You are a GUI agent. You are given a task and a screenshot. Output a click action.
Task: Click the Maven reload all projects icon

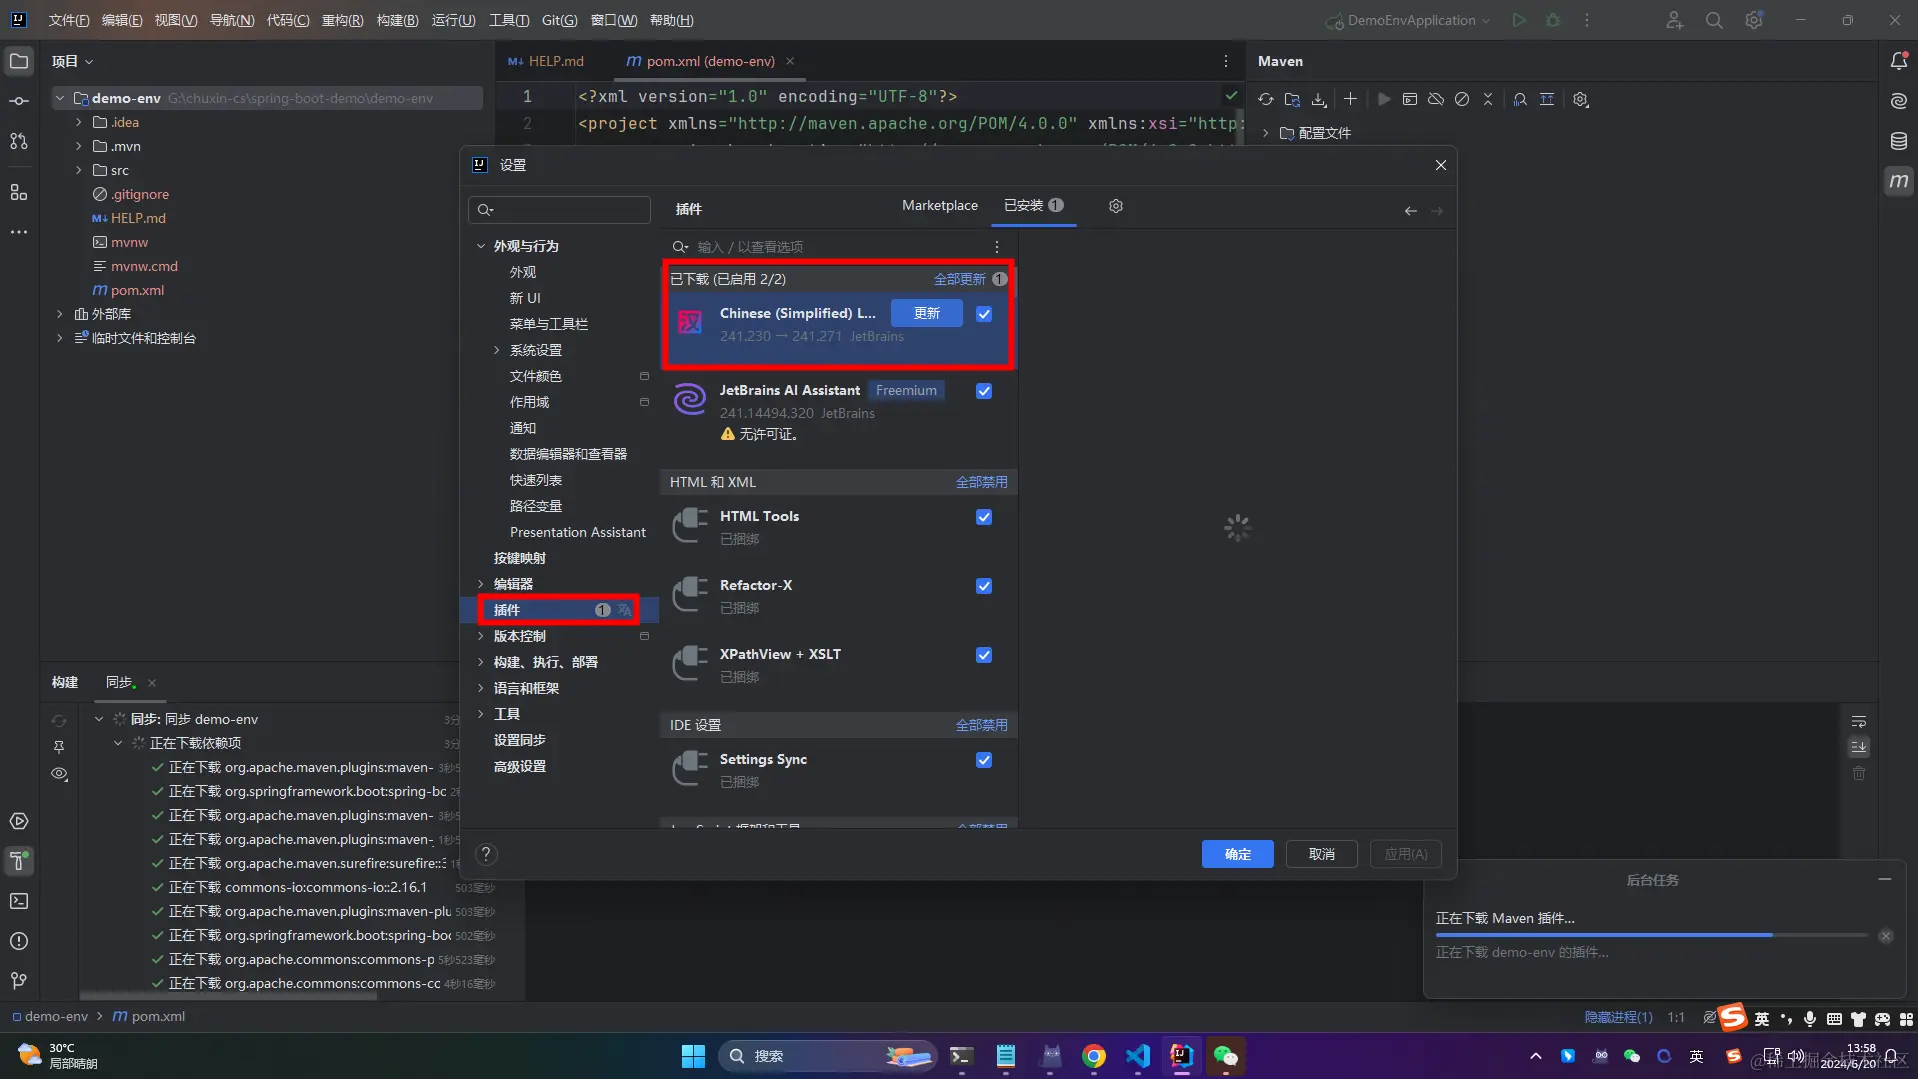coord(1266,99)
